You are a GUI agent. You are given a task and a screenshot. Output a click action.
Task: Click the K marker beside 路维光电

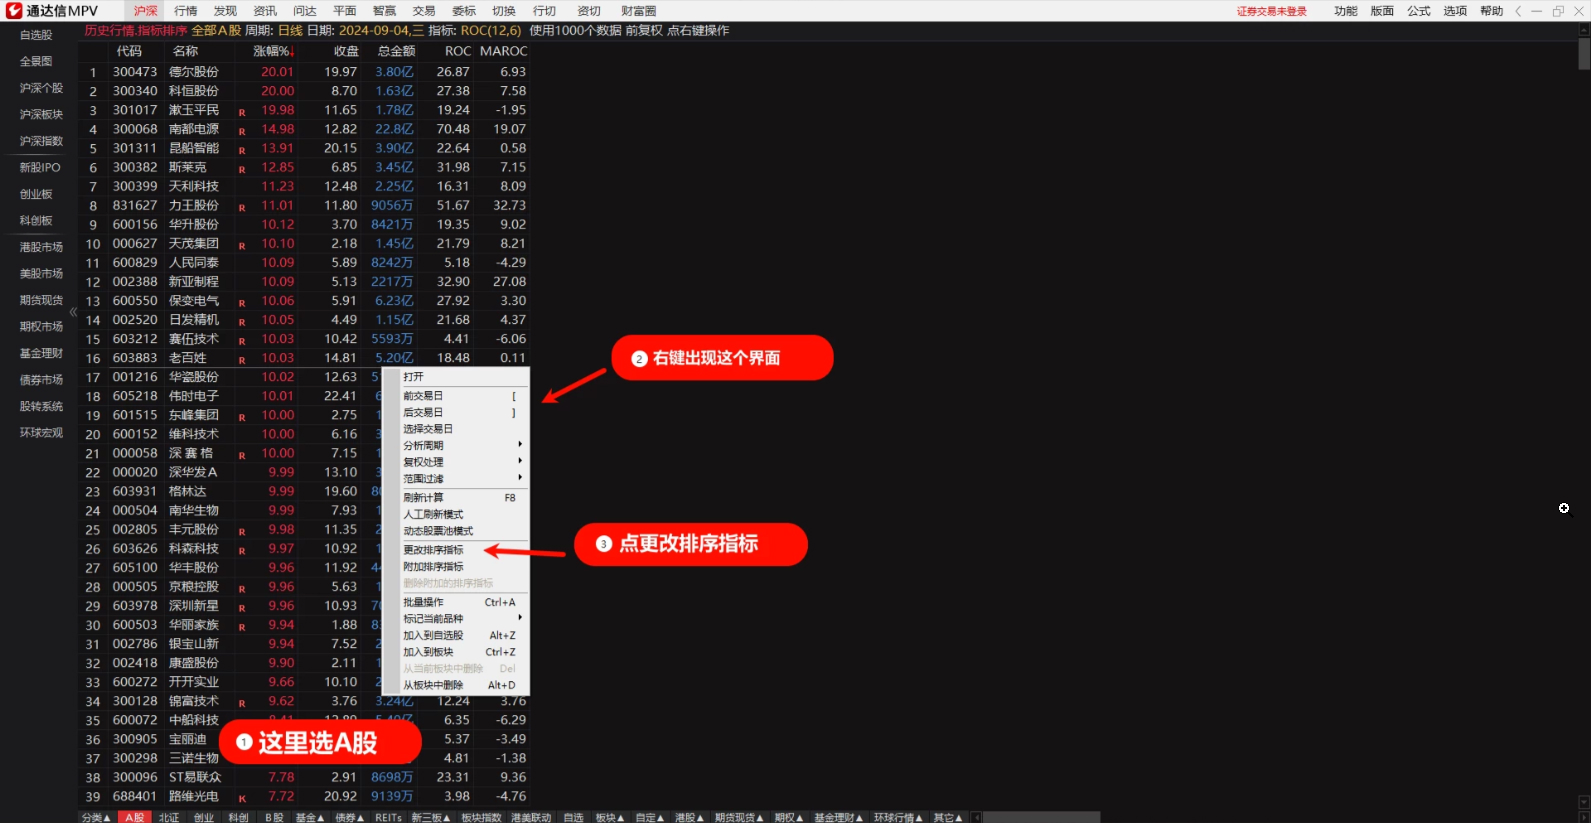(x=242, y=798)
